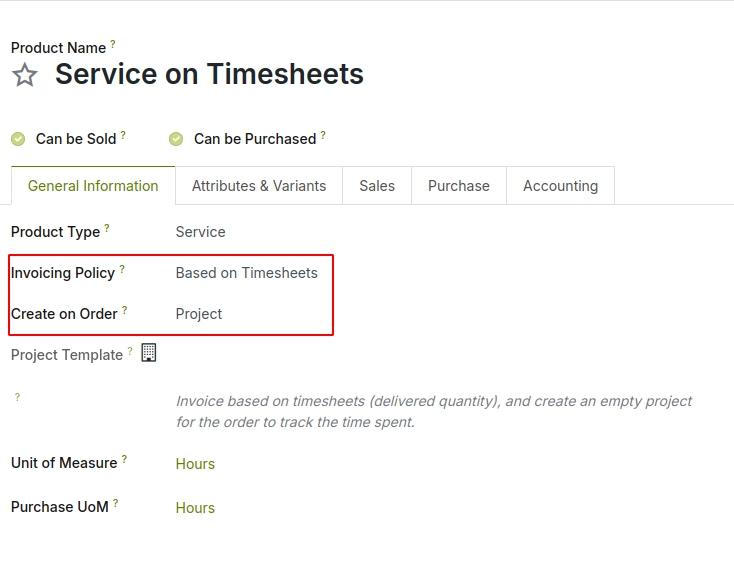Click the company building icon beside Project Template

click(149, 352)
